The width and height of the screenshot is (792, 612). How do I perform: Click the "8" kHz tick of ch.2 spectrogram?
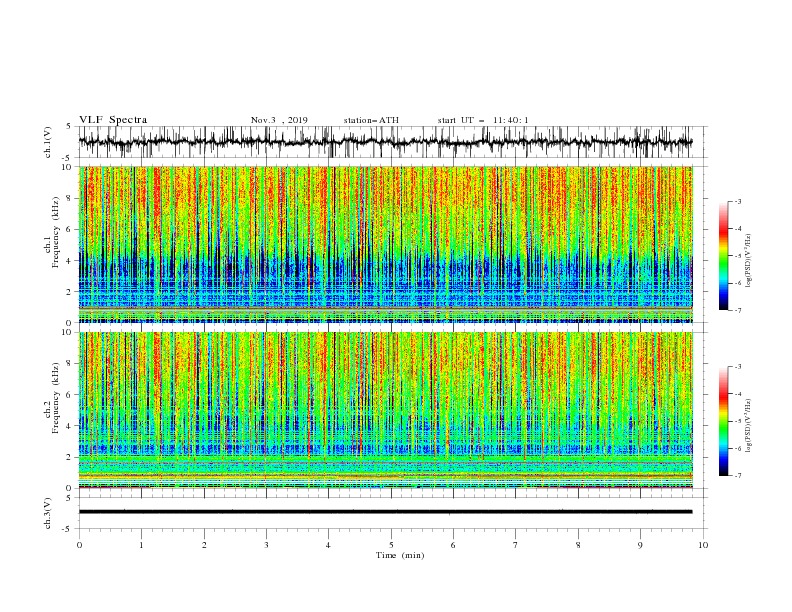(x=70, y=364)
